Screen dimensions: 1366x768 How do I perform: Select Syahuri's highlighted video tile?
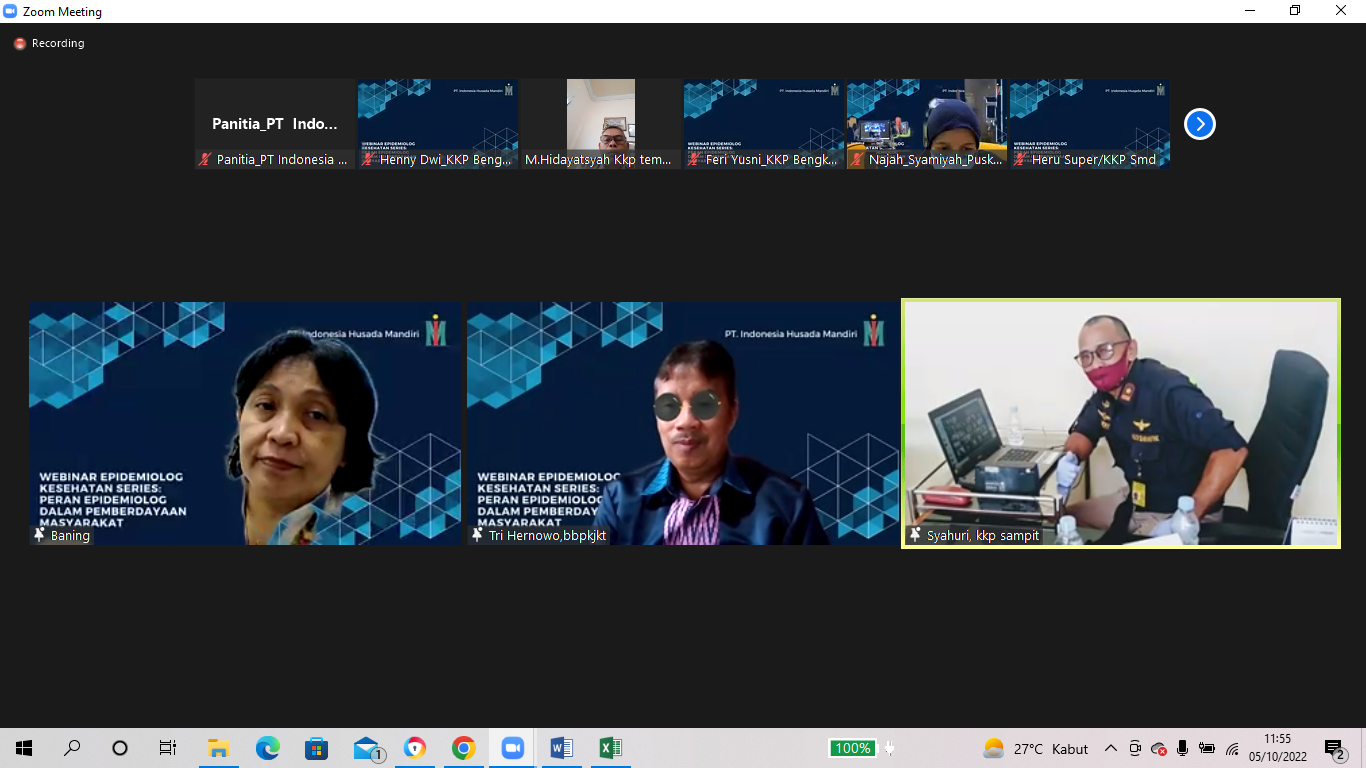[x=1121, y=424]
